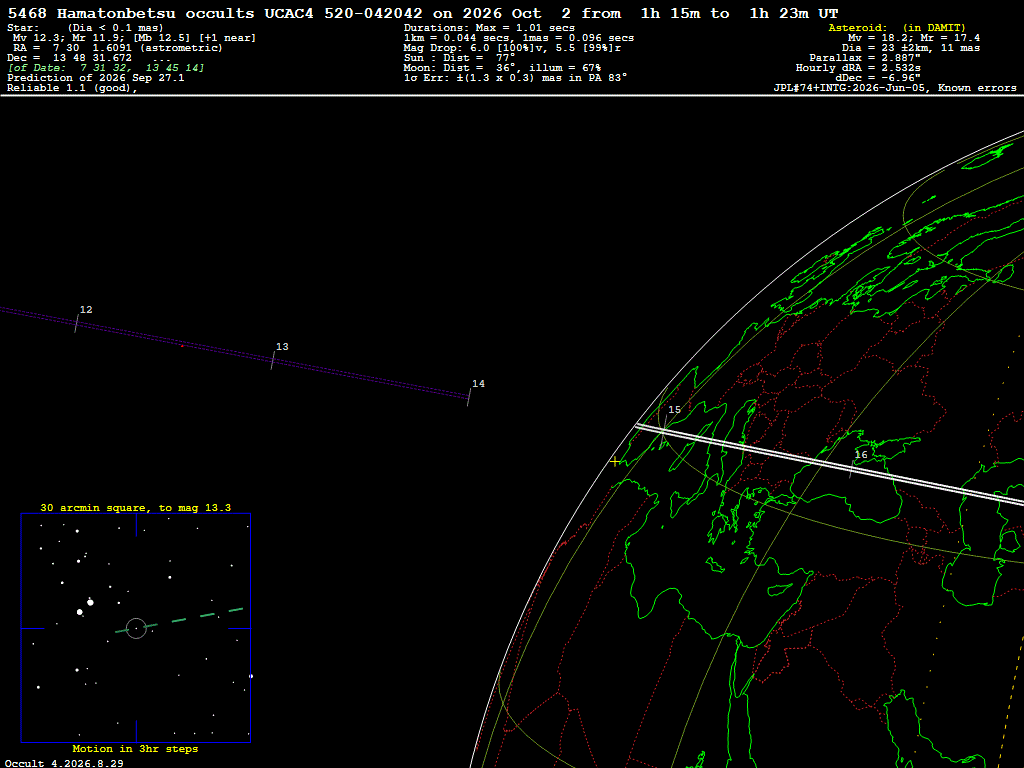The image size is (1024, 768).
Task: Click the "Mag Drop: 6.0" information line
Action: coord(512,48)
